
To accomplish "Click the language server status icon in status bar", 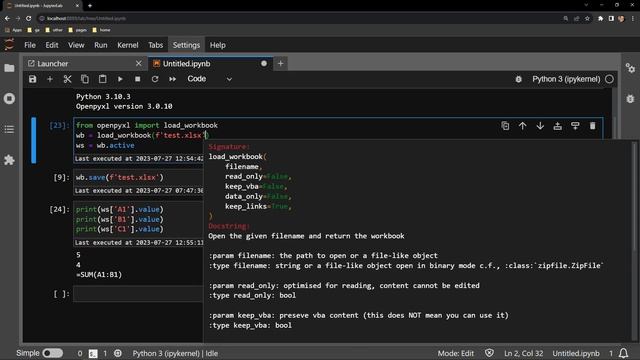I will click(118, 353).
